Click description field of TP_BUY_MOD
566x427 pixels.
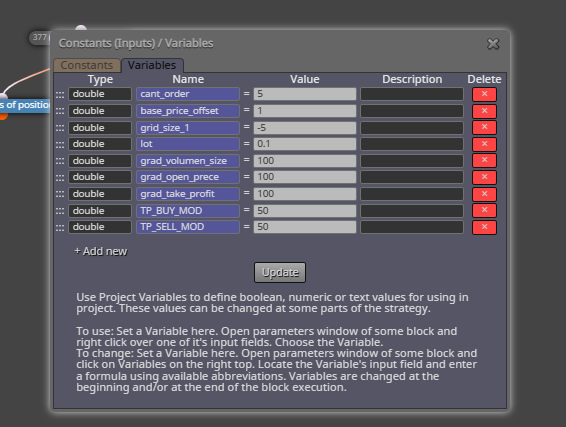click(412, 210)
